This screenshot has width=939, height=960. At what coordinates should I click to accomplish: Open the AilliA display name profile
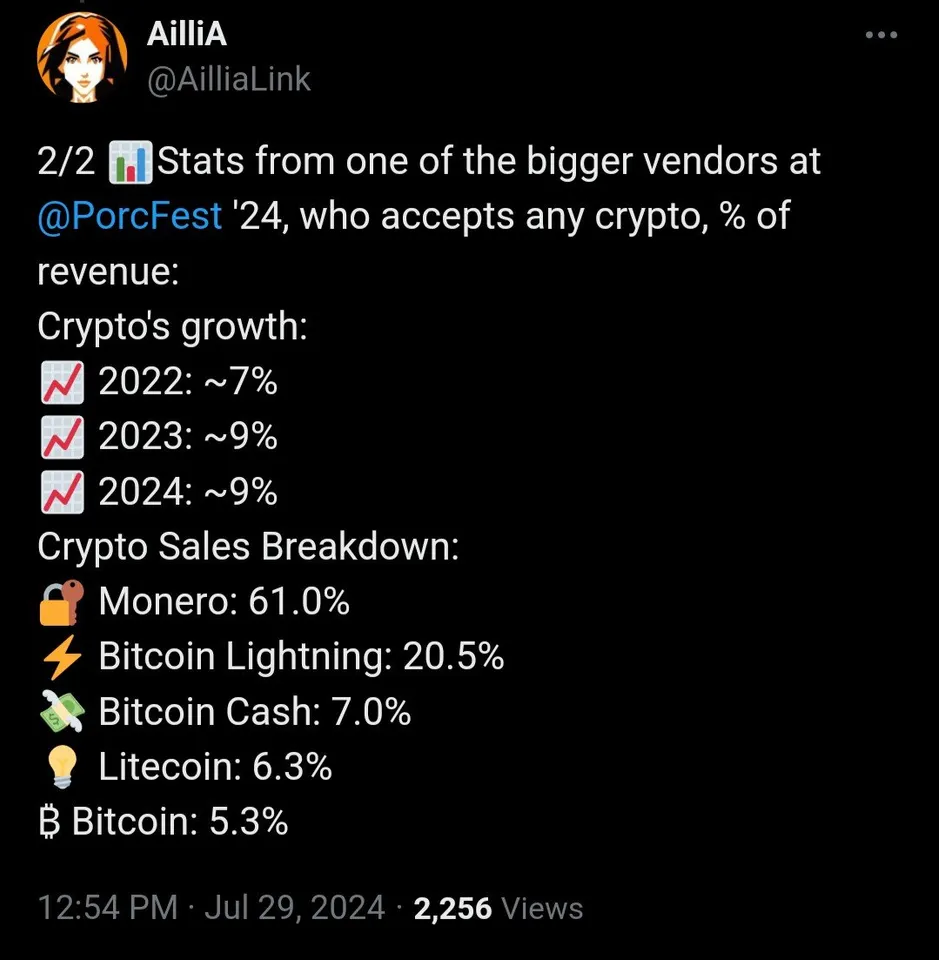[186, 34]
